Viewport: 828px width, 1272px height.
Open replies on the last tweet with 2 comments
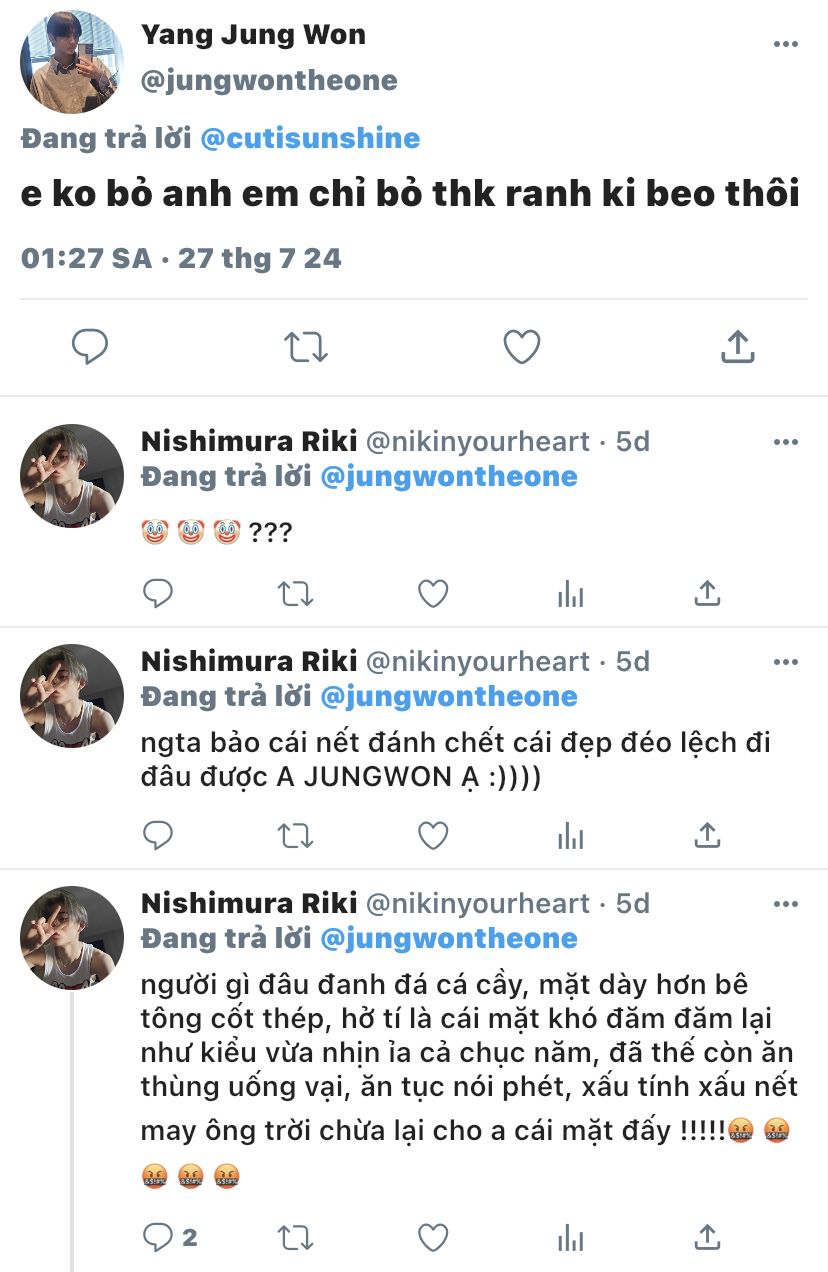point(168,1237)
